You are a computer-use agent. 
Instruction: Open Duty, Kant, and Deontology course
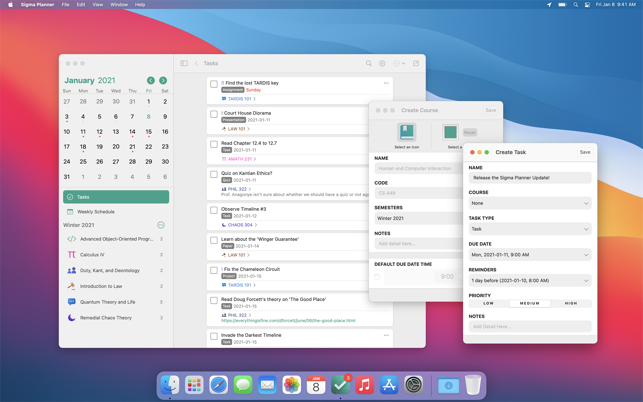click(116, 270)
